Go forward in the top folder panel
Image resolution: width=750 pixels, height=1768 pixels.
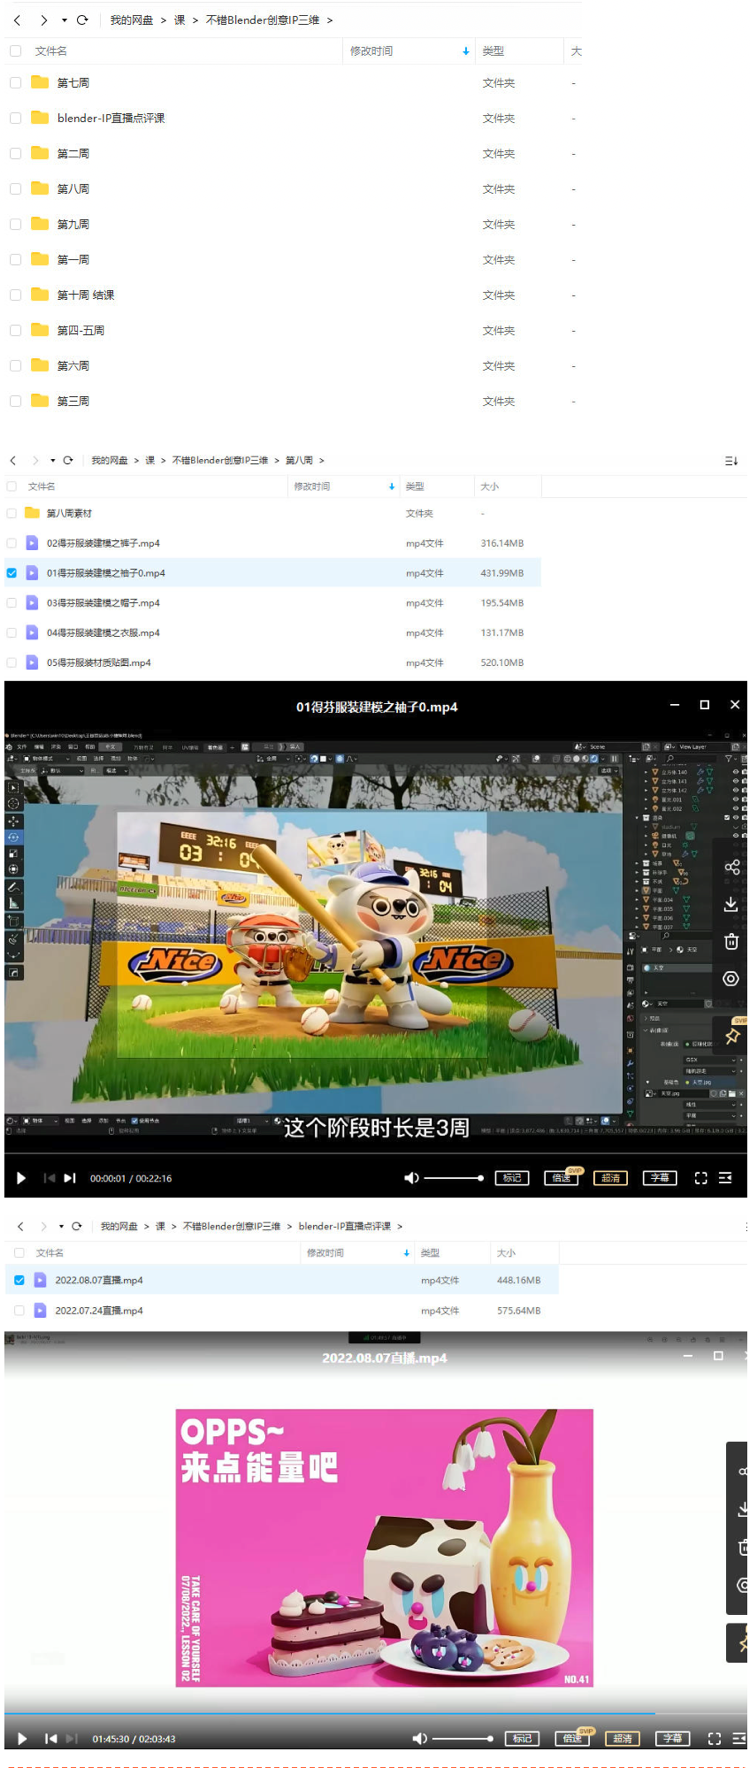[44, 20]
